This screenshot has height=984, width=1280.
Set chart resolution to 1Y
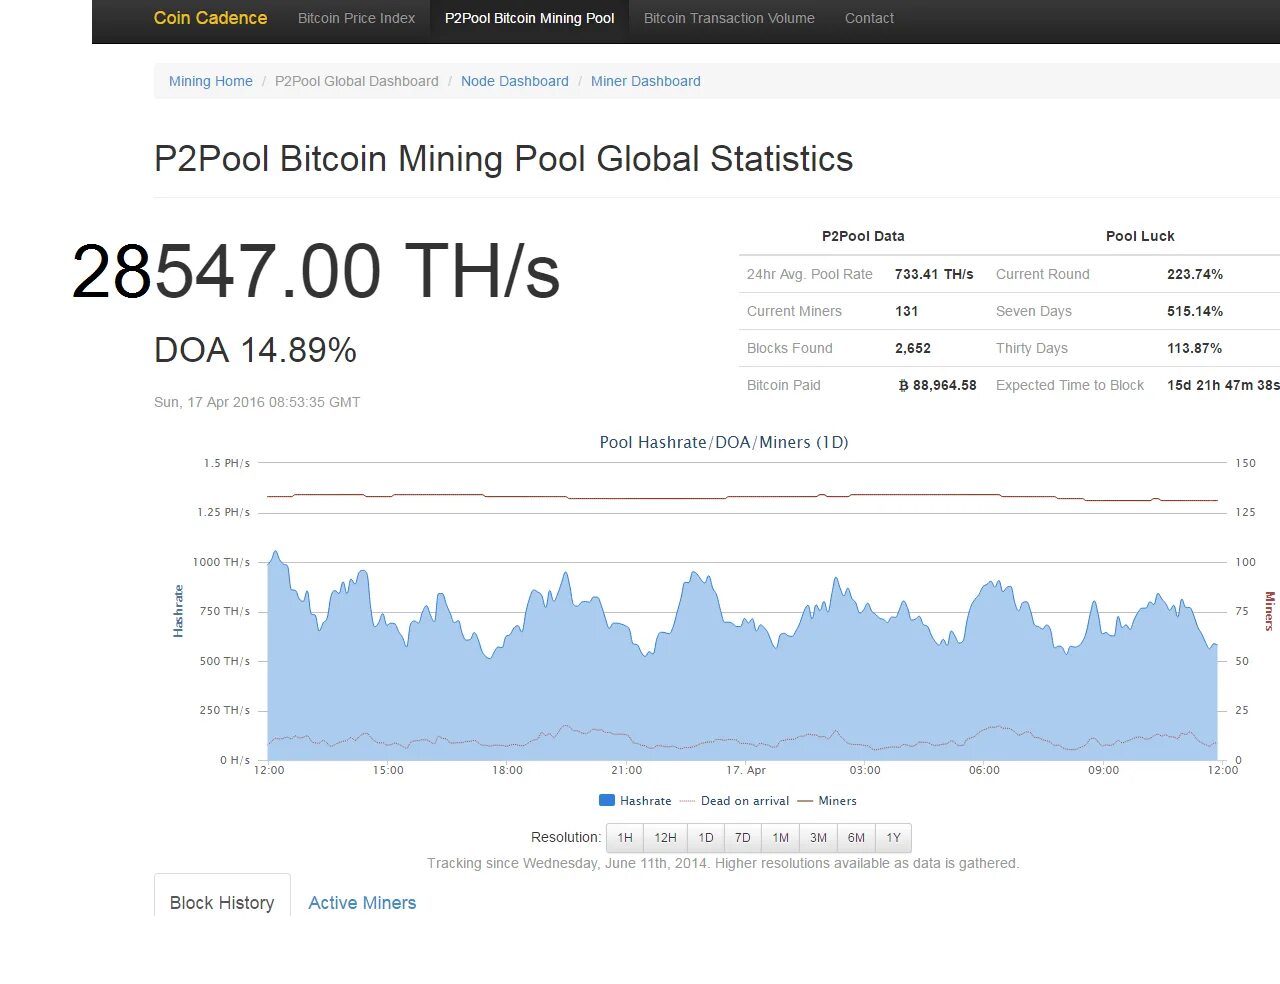(894, 838)
